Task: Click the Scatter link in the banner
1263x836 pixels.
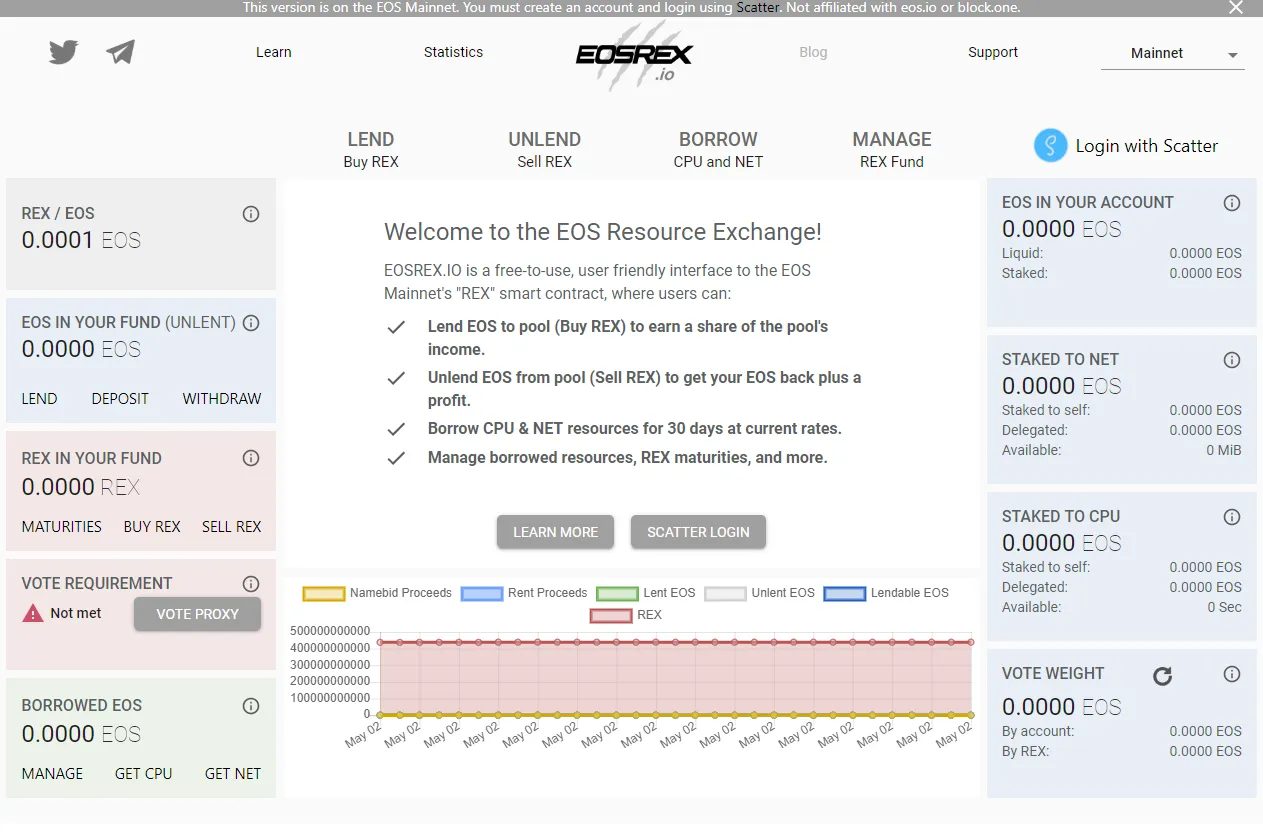Action: (x=758, y=8)
